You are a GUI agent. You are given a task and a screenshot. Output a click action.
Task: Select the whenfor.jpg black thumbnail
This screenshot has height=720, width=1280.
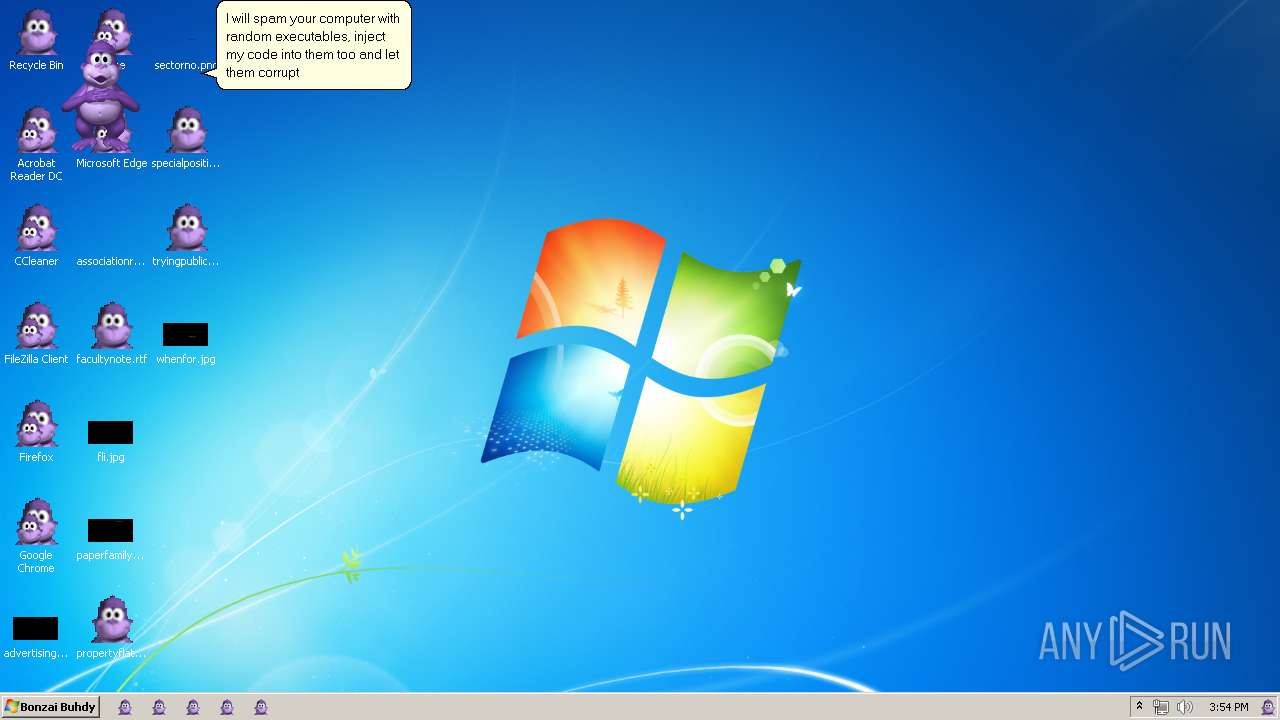(185, 334)
